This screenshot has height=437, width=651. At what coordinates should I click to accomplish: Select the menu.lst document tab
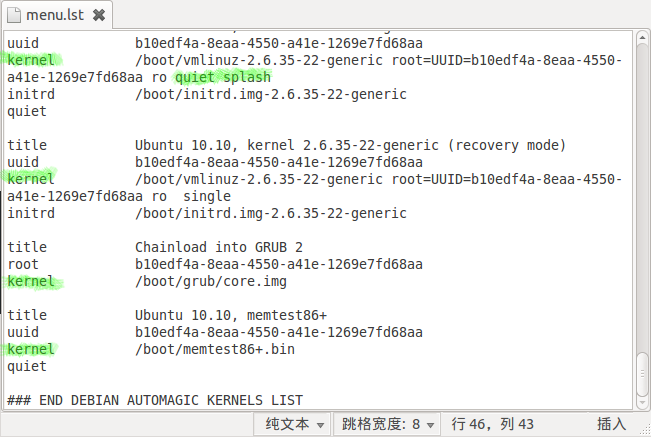(x=57, y=15)
